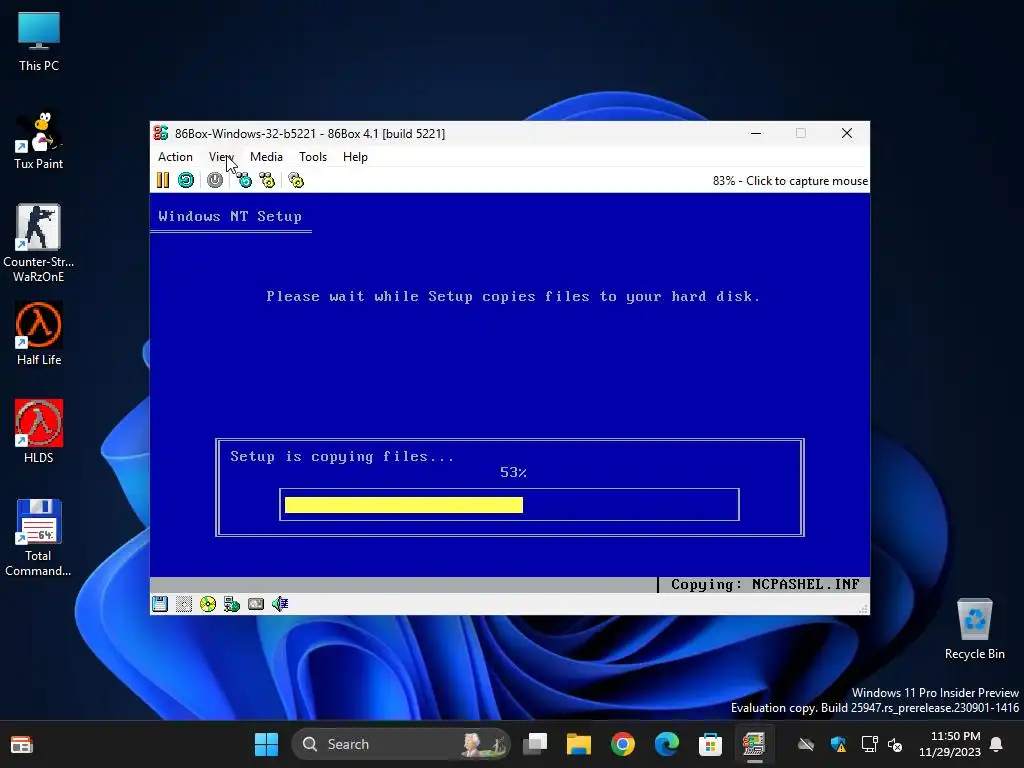Image resolution: width=1024 pixels, height=768 pixels.
Task: Open the Media menu
Action: [x=266, y=157]
